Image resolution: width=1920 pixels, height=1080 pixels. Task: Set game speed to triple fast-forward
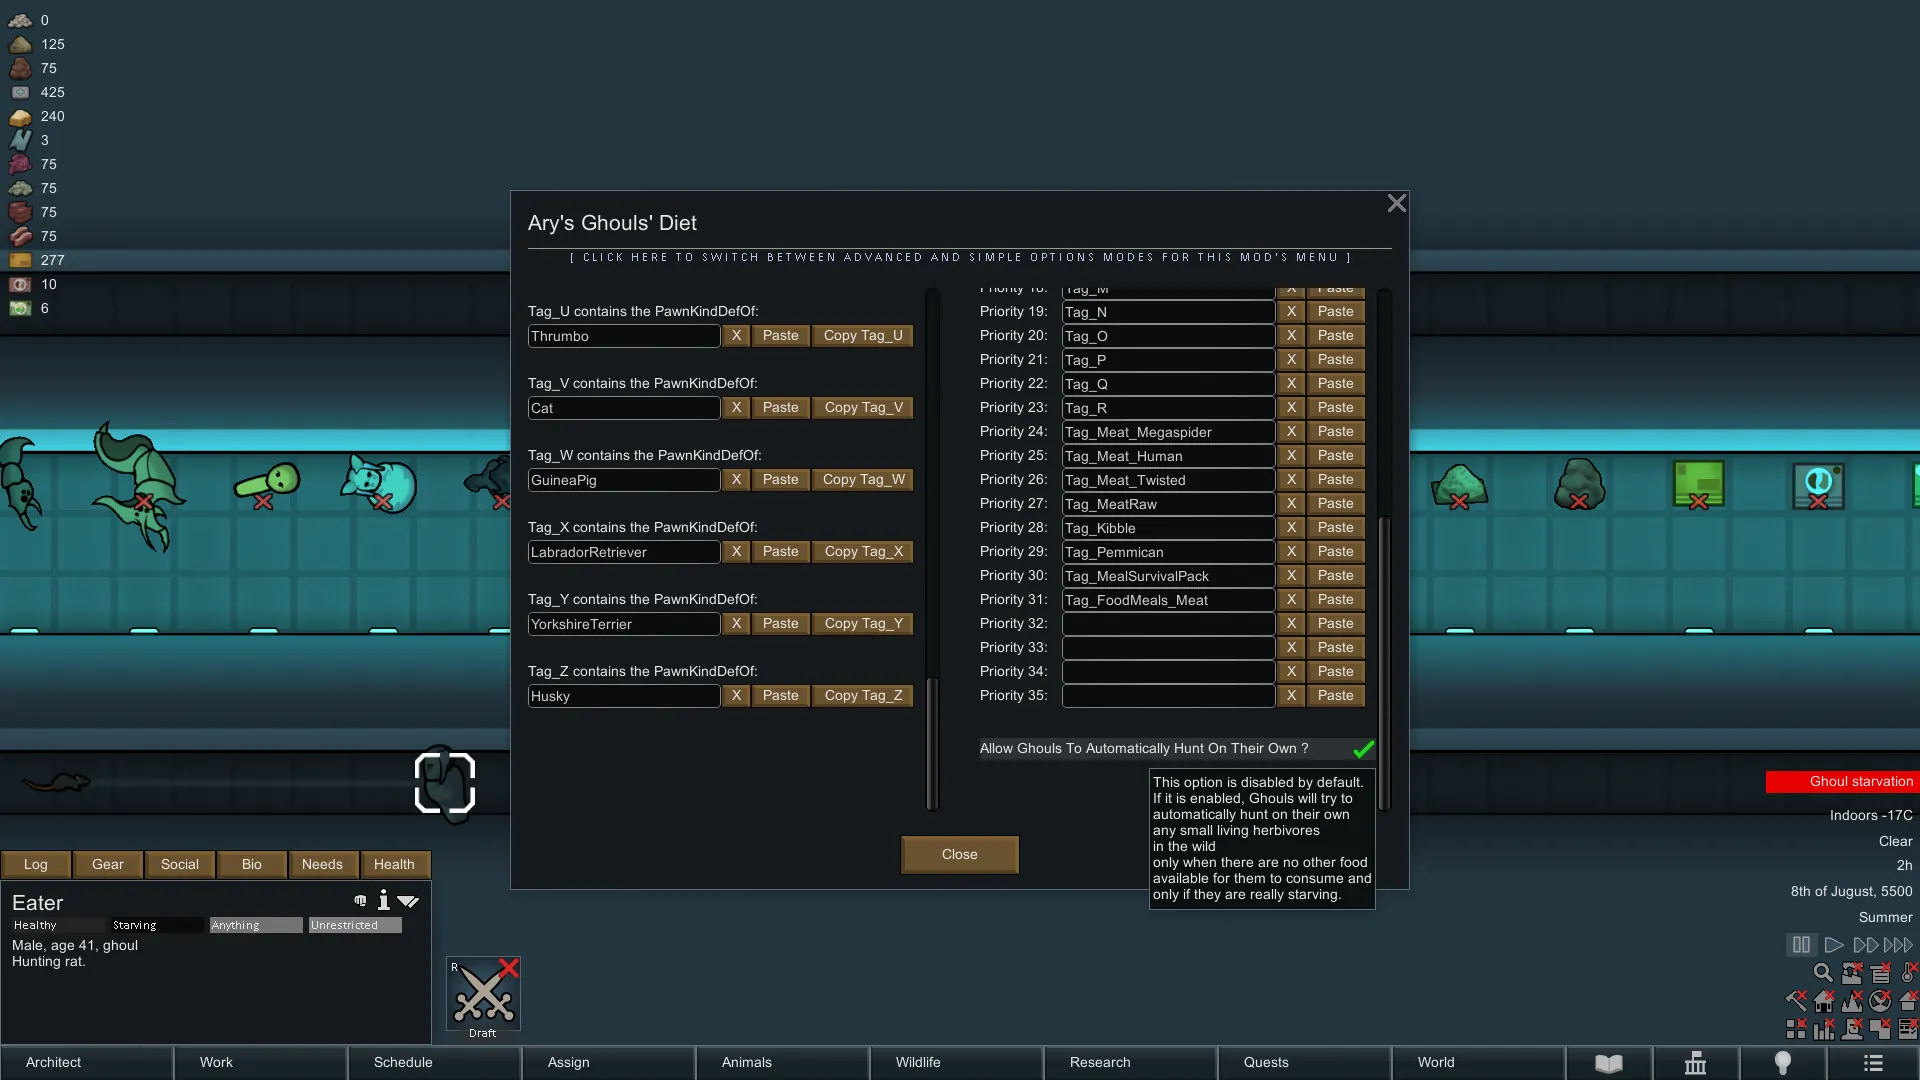(1897, 945)
